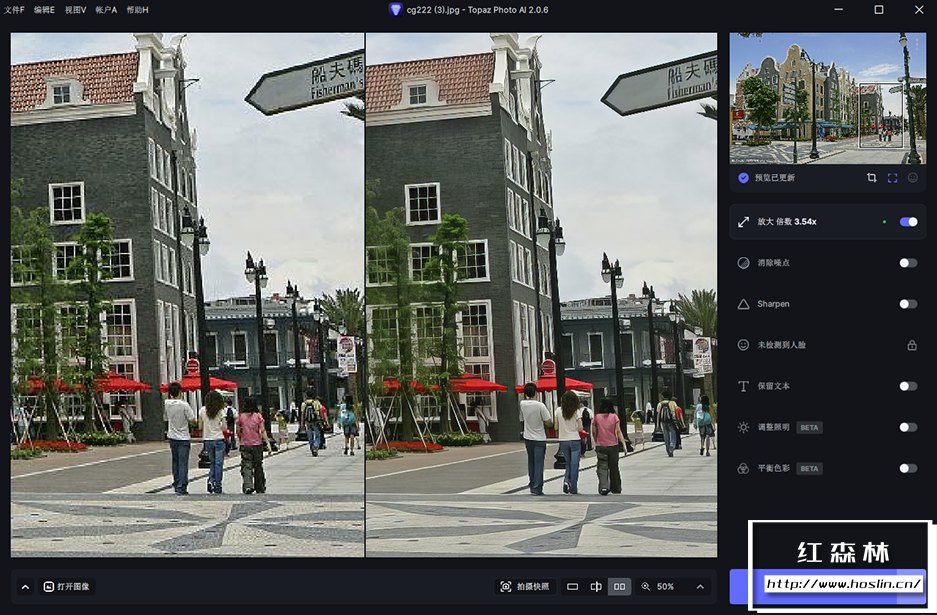Open the 编辑E menu

pos(44,10)
